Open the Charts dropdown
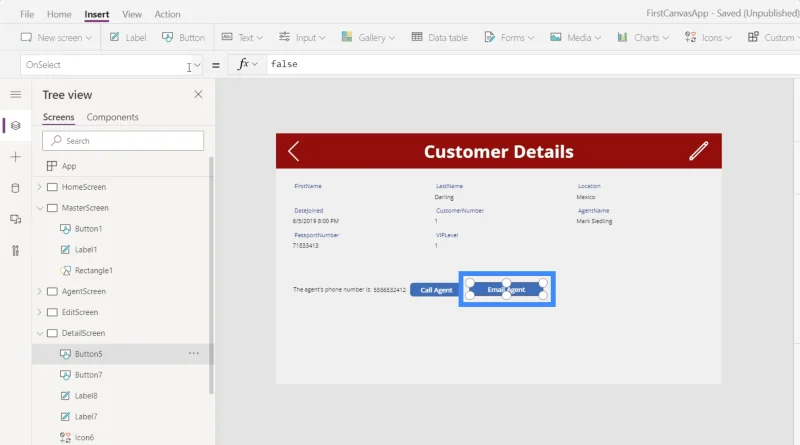Screen dimensions: 800x445 643,37
